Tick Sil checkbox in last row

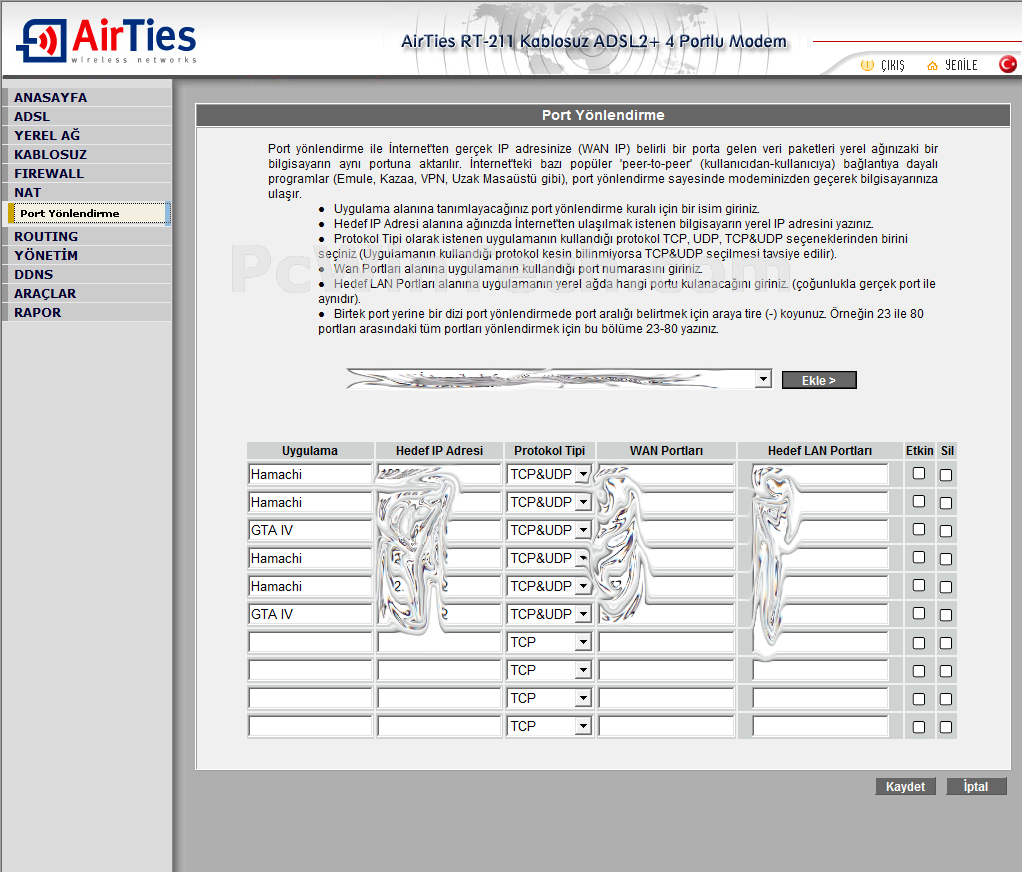pos(946,727)
